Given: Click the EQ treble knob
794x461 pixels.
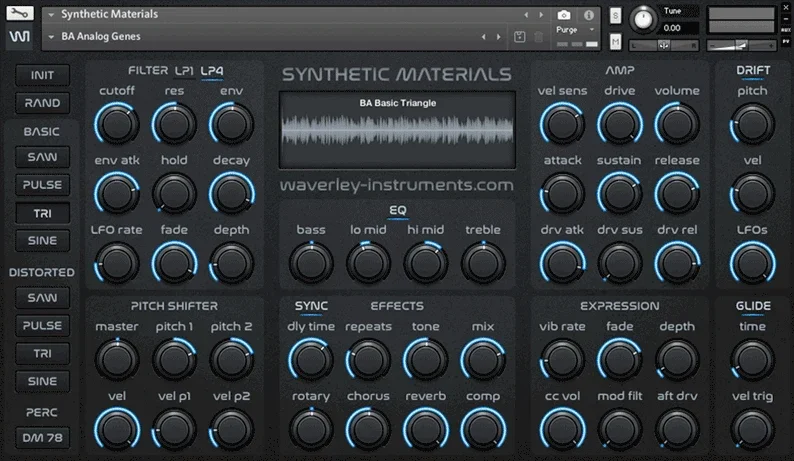Looking at the screenshot, I should coord(483,263).
